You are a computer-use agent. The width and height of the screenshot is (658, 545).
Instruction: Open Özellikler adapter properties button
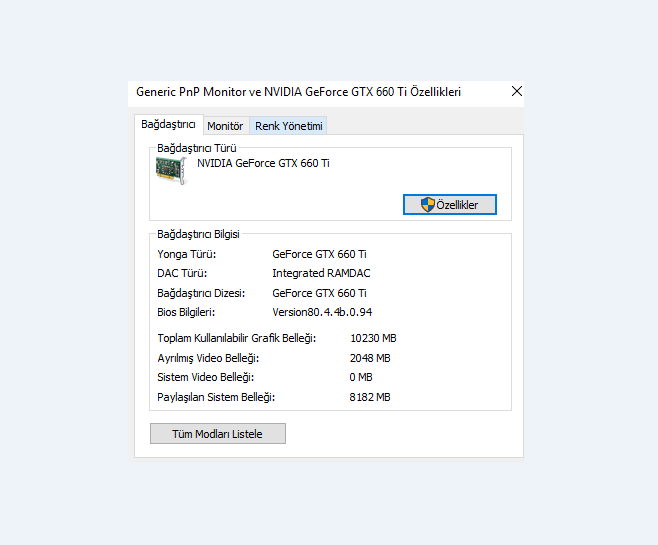(450, 205)
